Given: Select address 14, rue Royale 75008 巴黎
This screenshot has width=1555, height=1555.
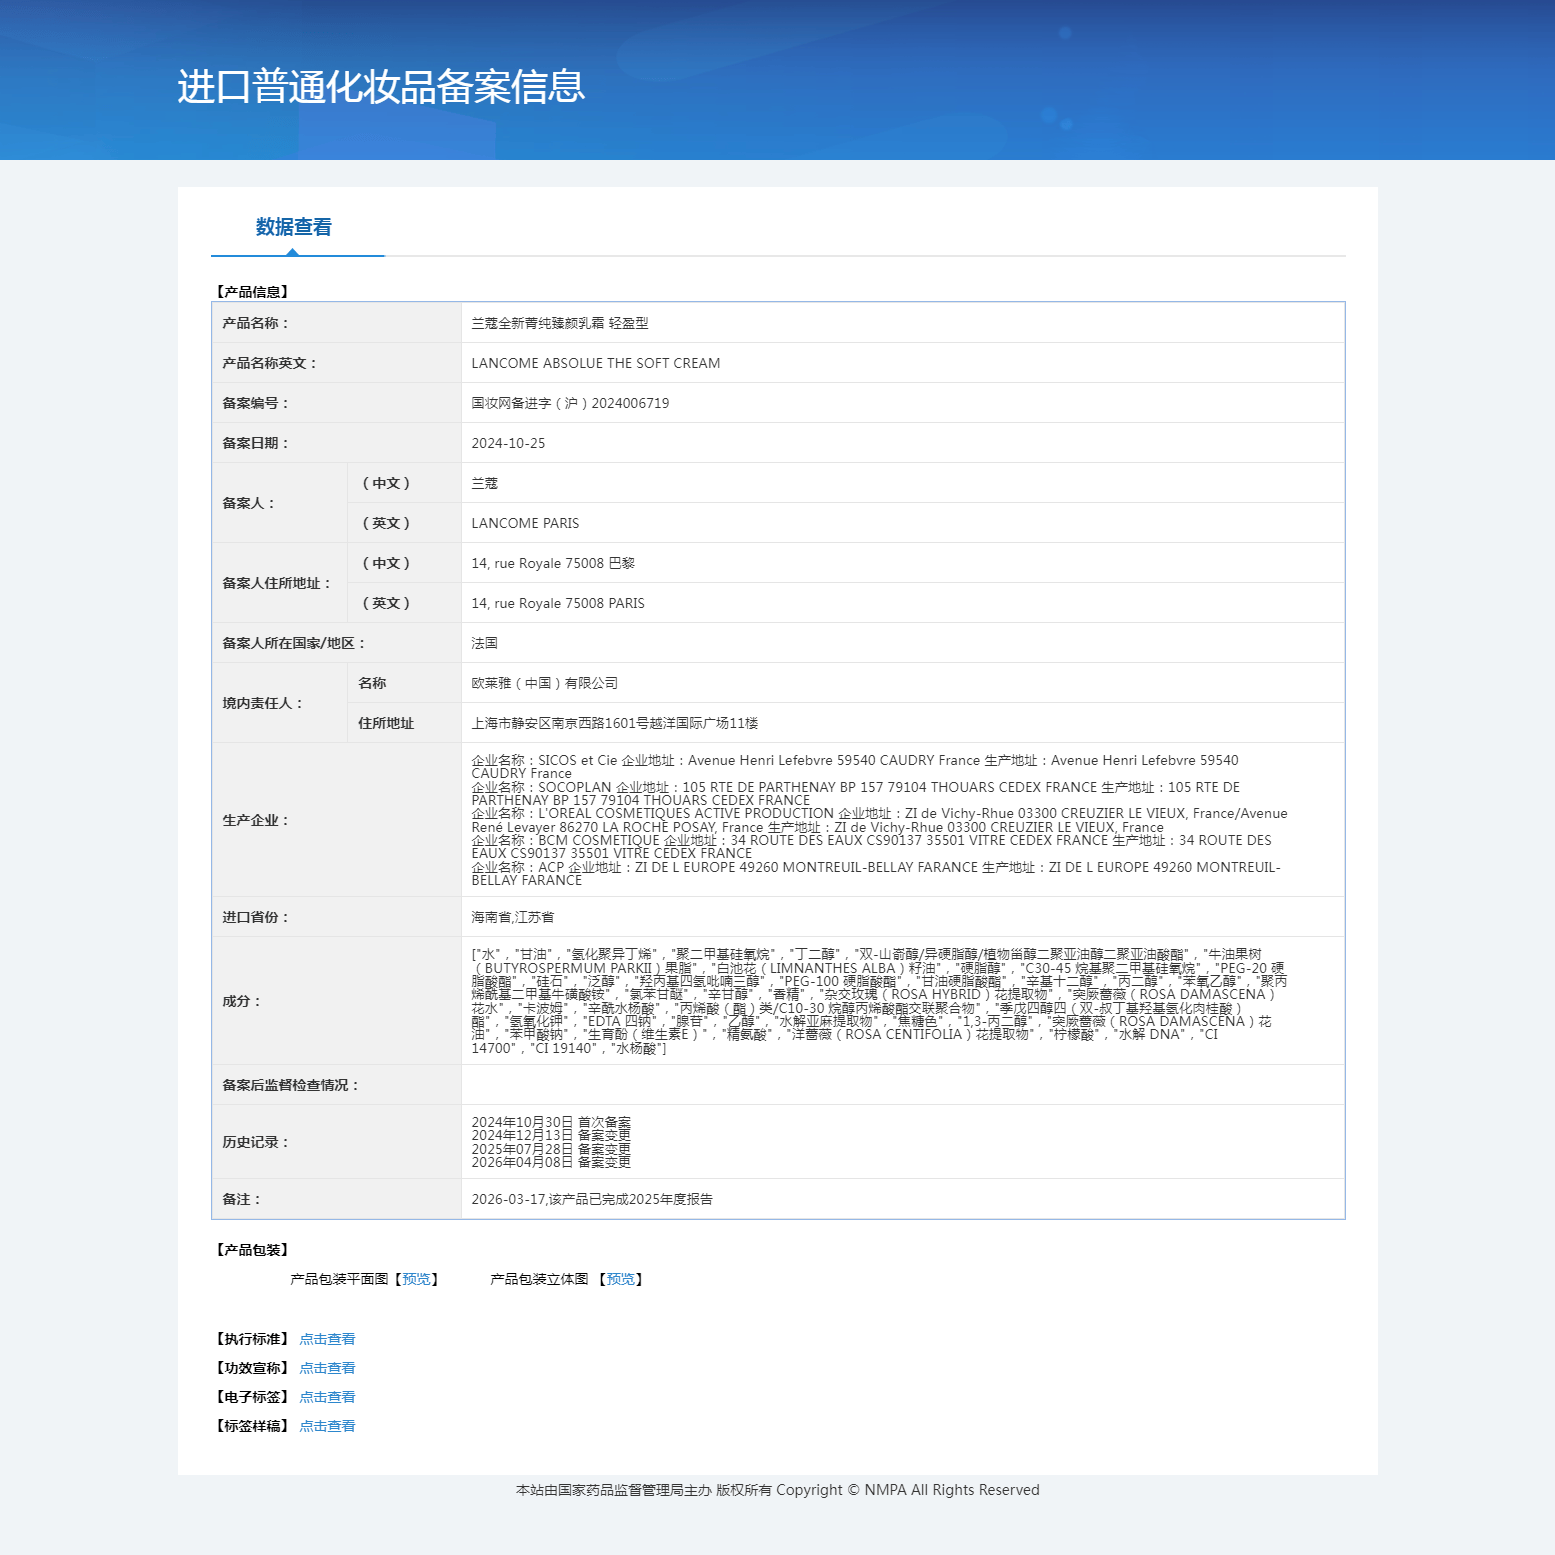Looking at the screenshot, I should (x=553, y=563).
